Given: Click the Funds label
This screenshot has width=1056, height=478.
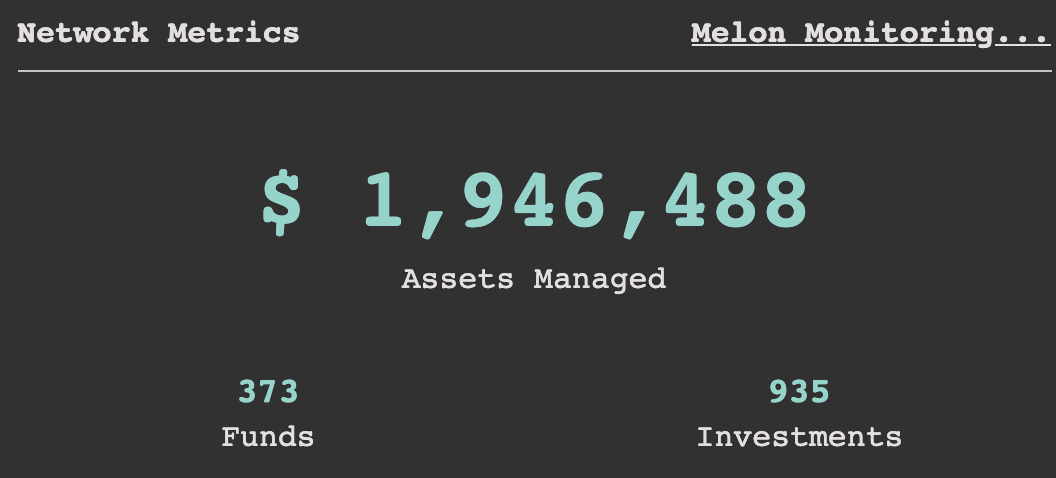Looking at the screenshot, I should click(x=268, y=437).
